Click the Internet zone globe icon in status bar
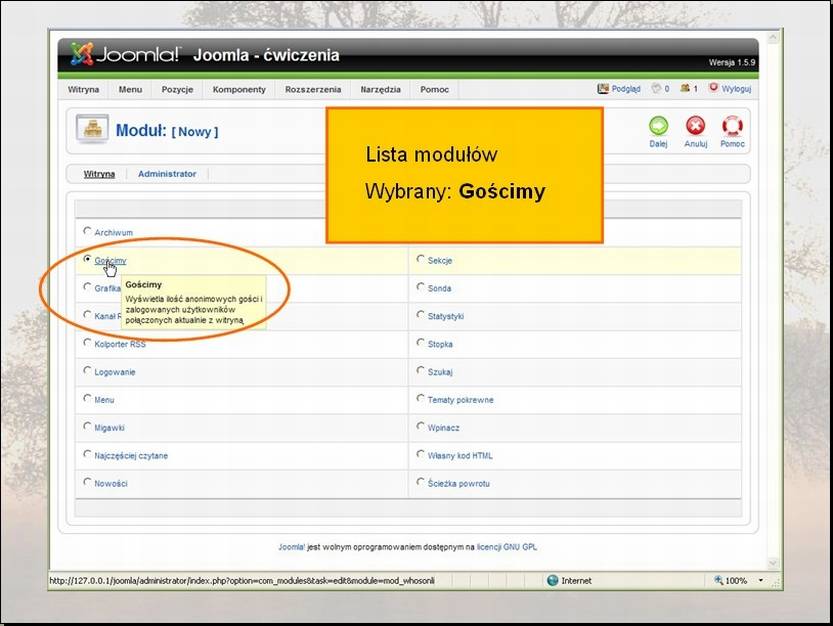 click(552, 580)
